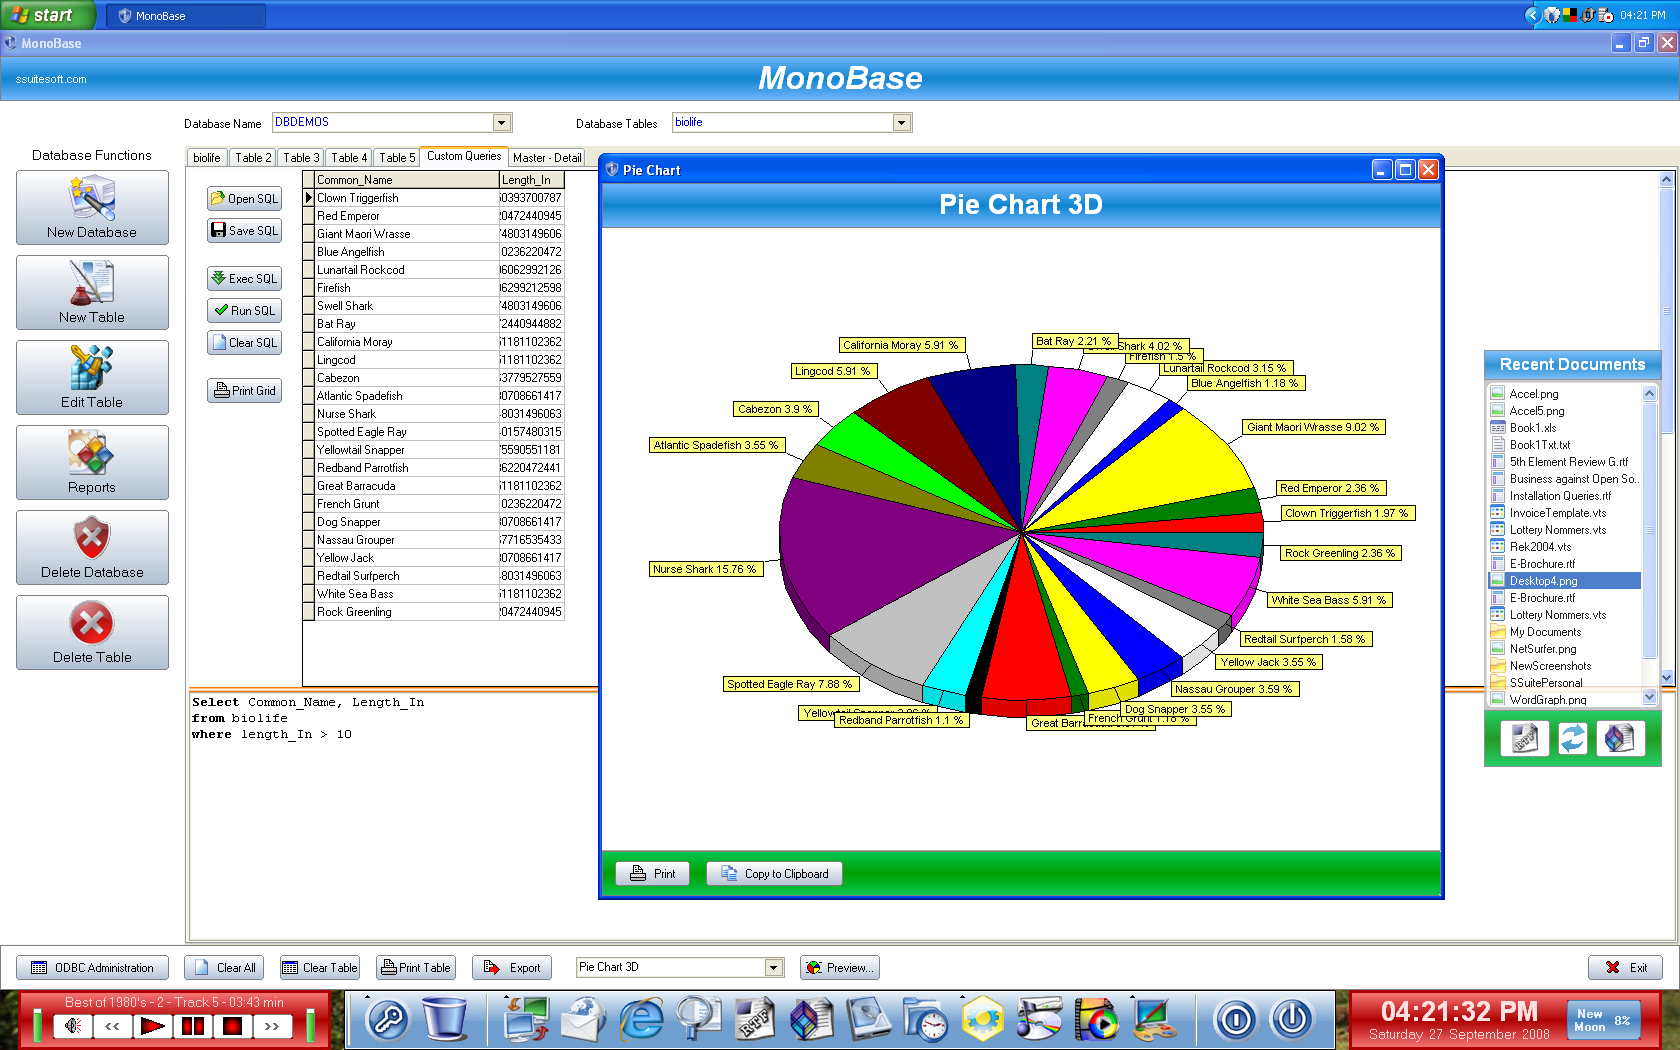Pause the music player

[x=192, y=1026]
